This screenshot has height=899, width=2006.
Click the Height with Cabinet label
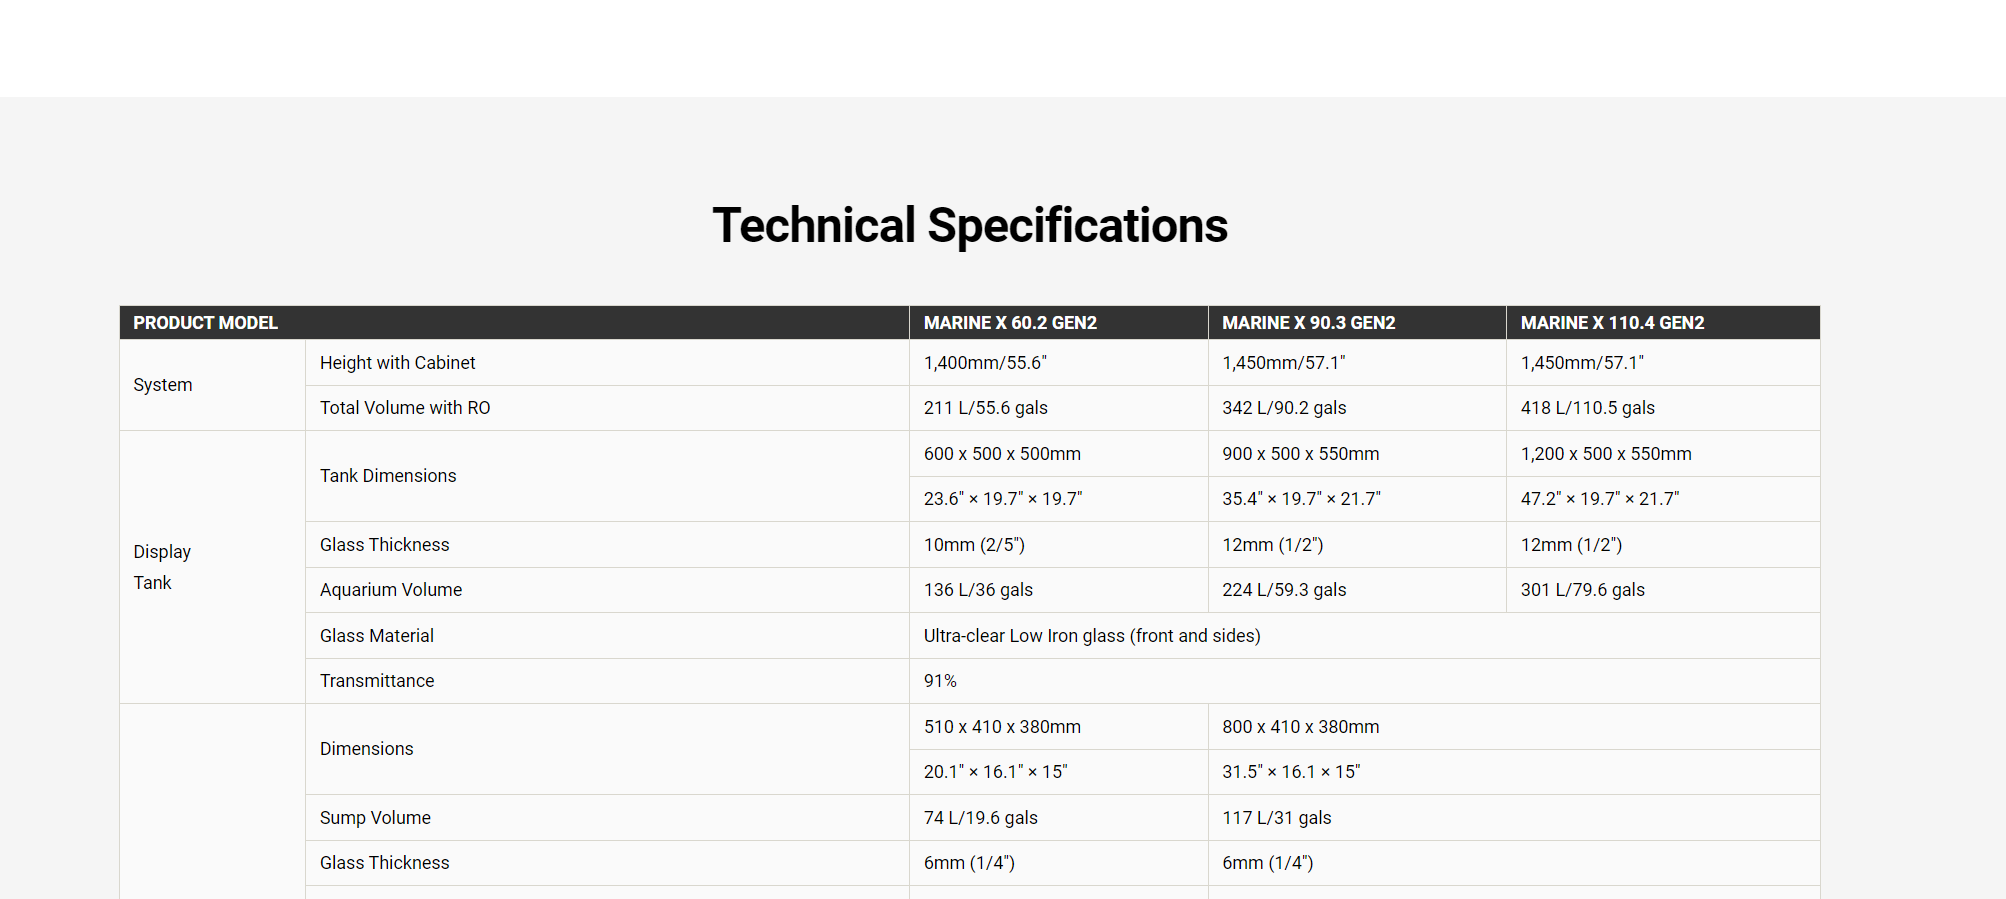(398, 363)
